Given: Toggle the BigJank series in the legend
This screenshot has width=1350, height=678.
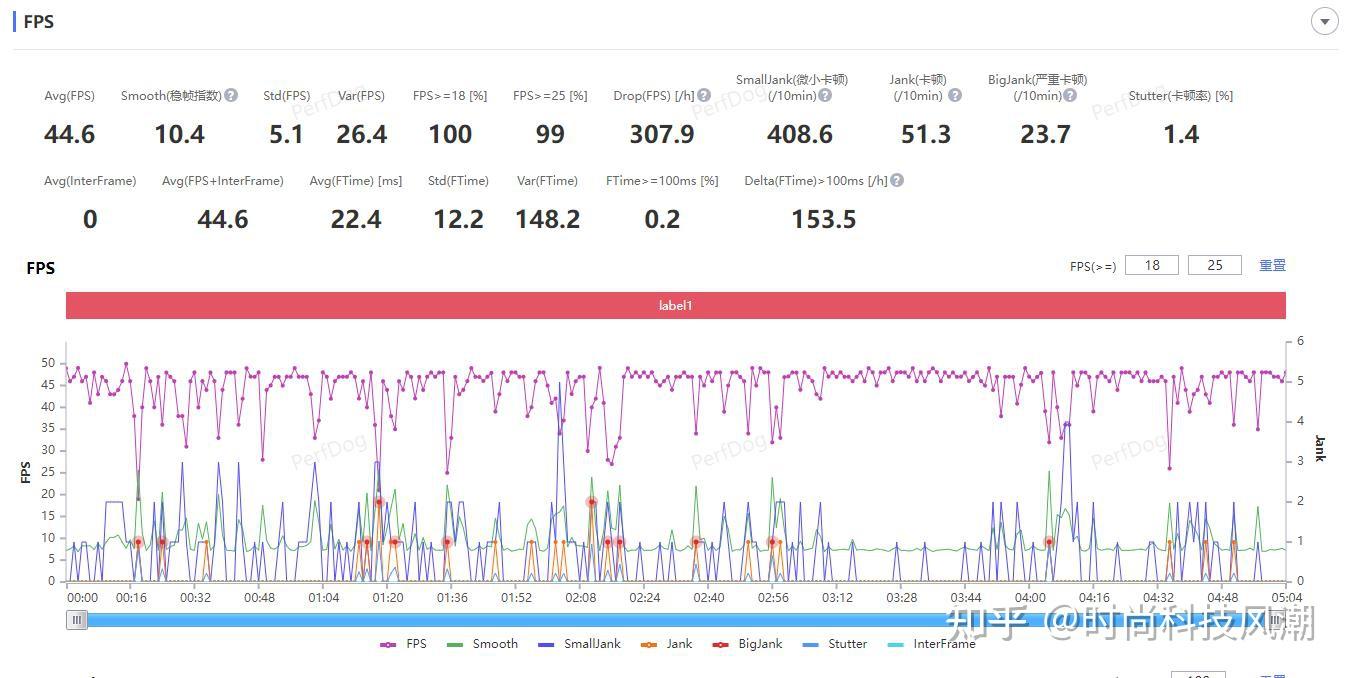Looking at the screenshot, I should point(747,644).
